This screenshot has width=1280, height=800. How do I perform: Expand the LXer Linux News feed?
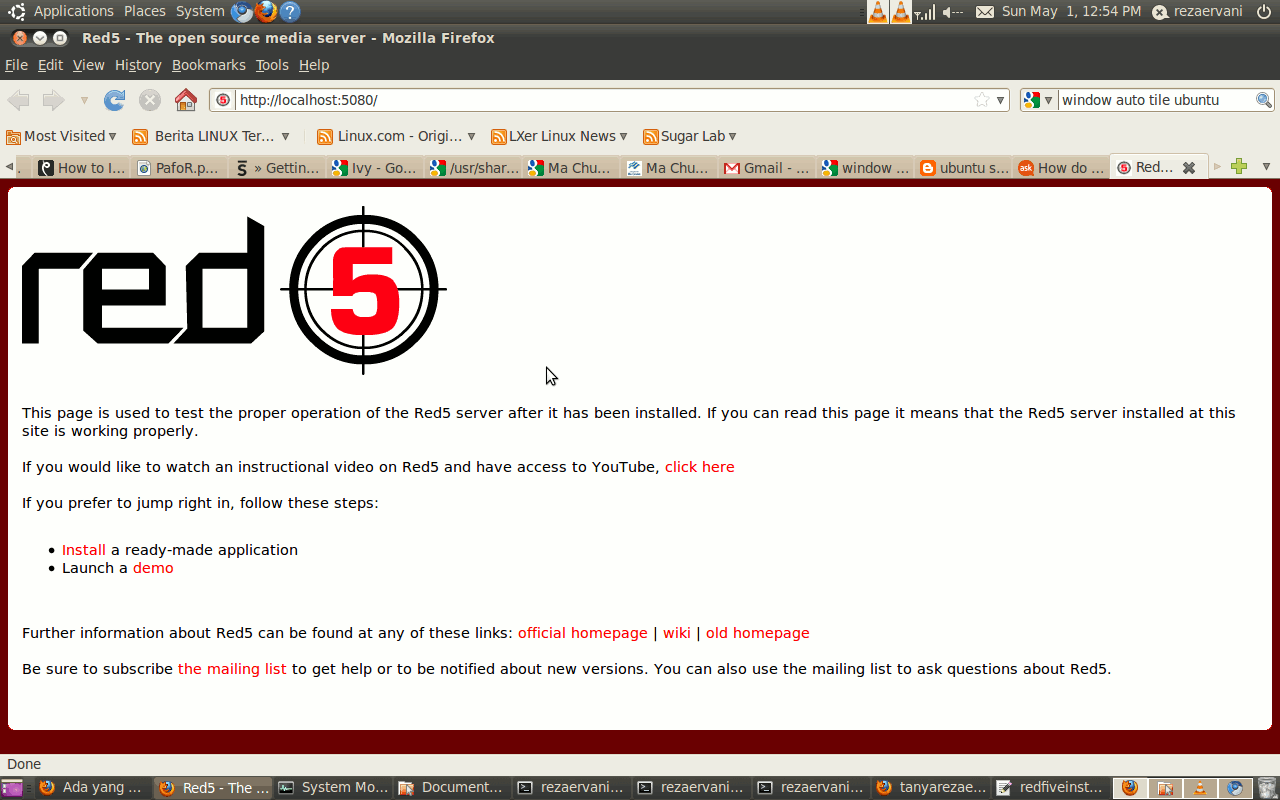623,136
